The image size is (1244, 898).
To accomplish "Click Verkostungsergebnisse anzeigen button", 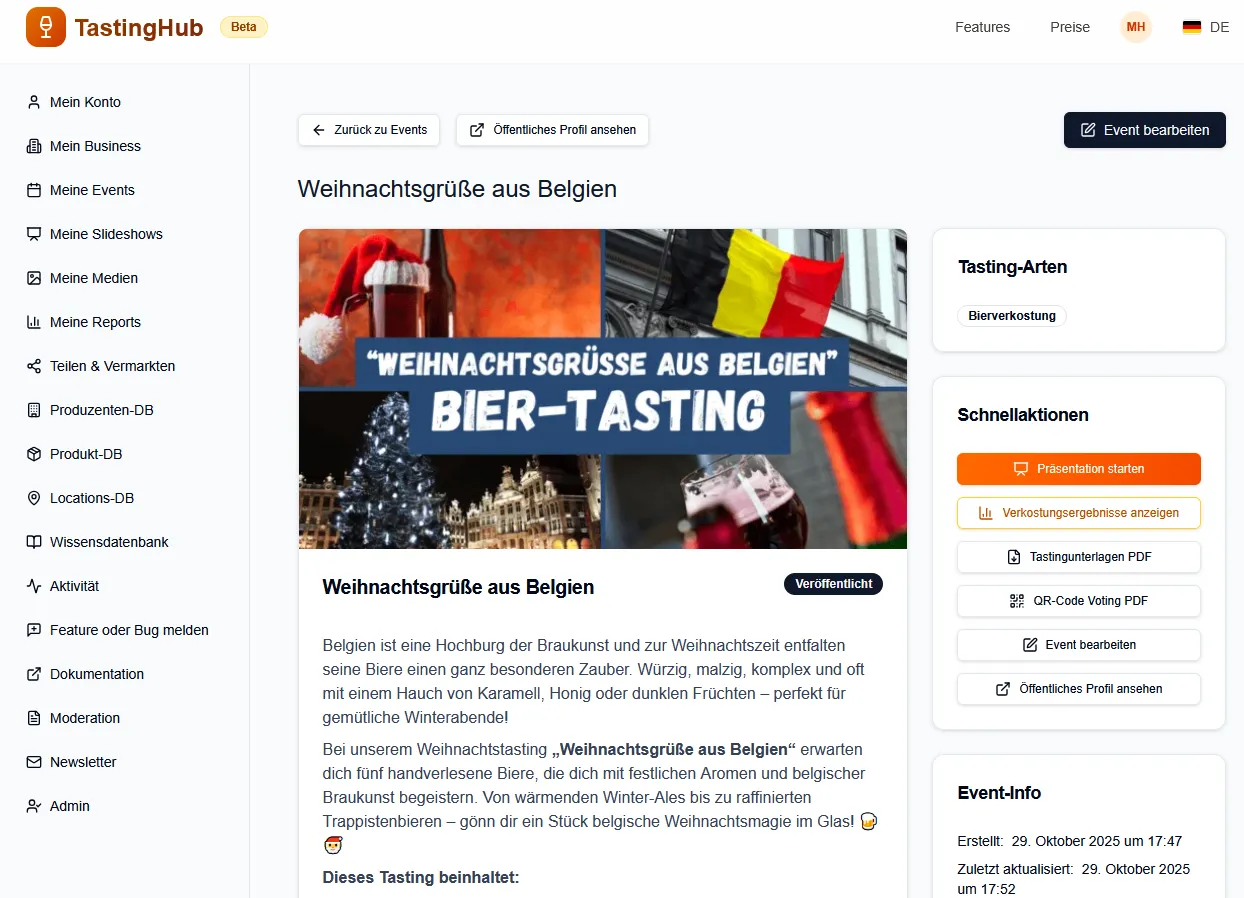I will (1079, 513).
